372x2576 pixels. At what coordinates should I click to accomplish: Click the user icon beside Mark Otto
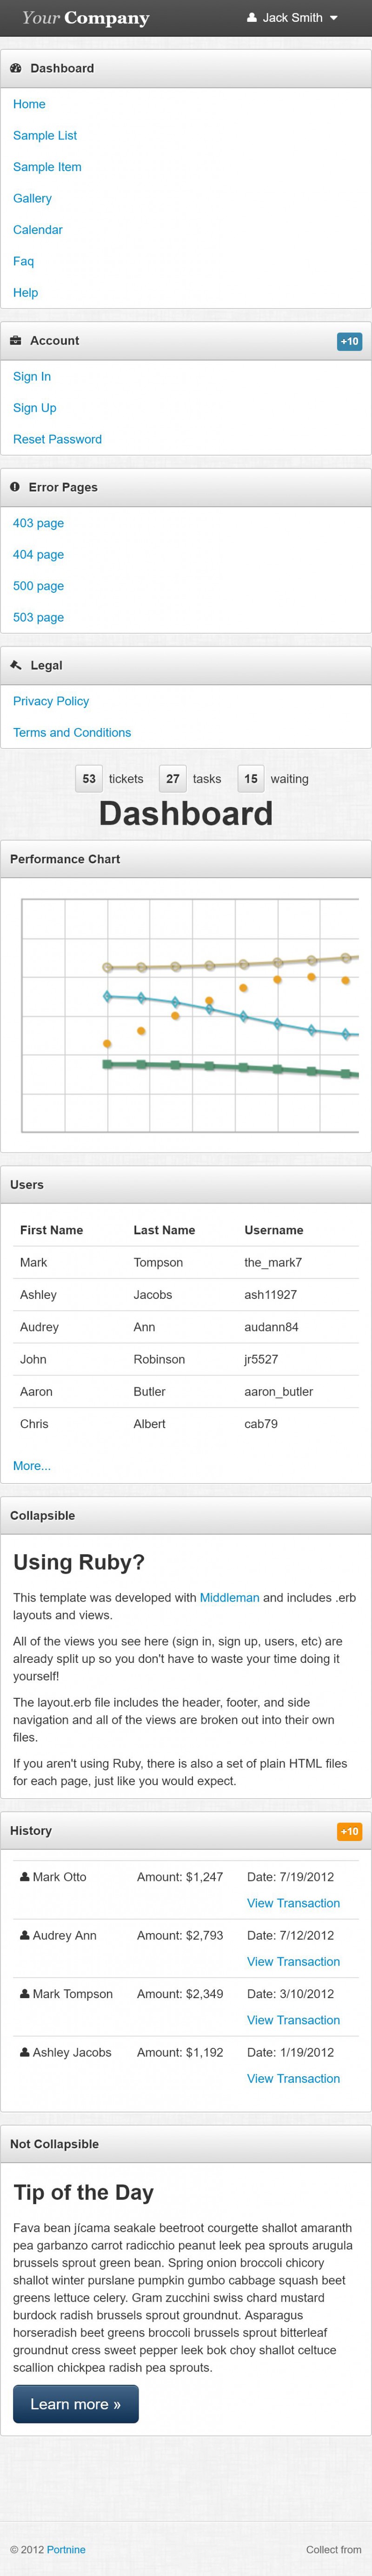[x=25, y=1877]
